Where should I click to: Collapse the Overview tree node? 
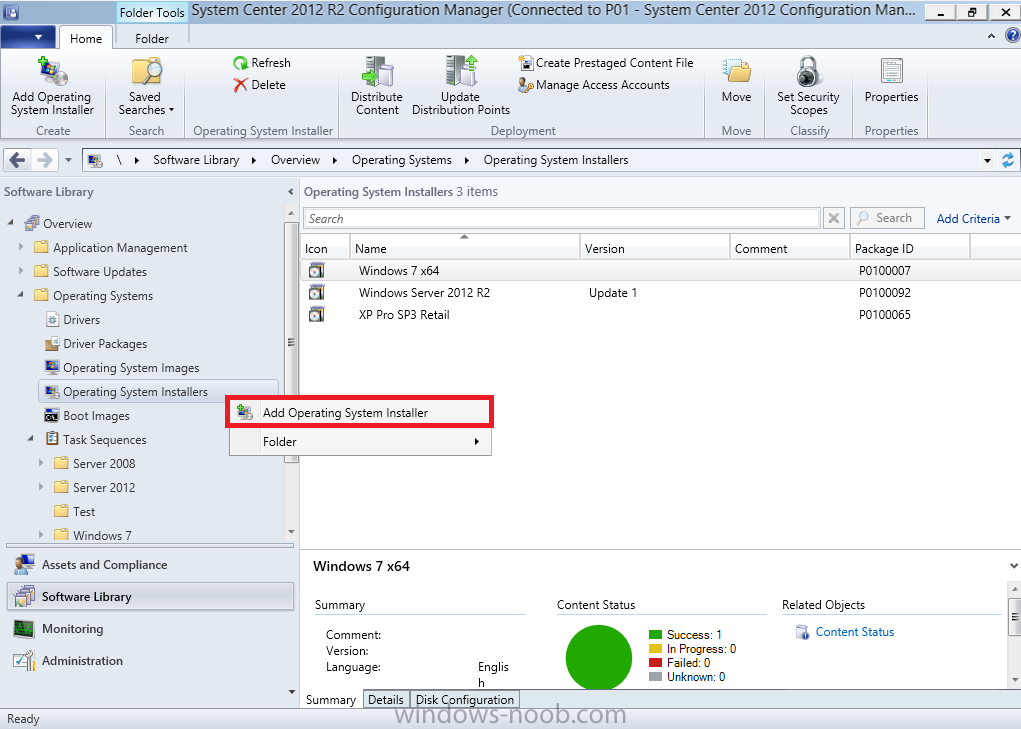[x=10, y=223]
